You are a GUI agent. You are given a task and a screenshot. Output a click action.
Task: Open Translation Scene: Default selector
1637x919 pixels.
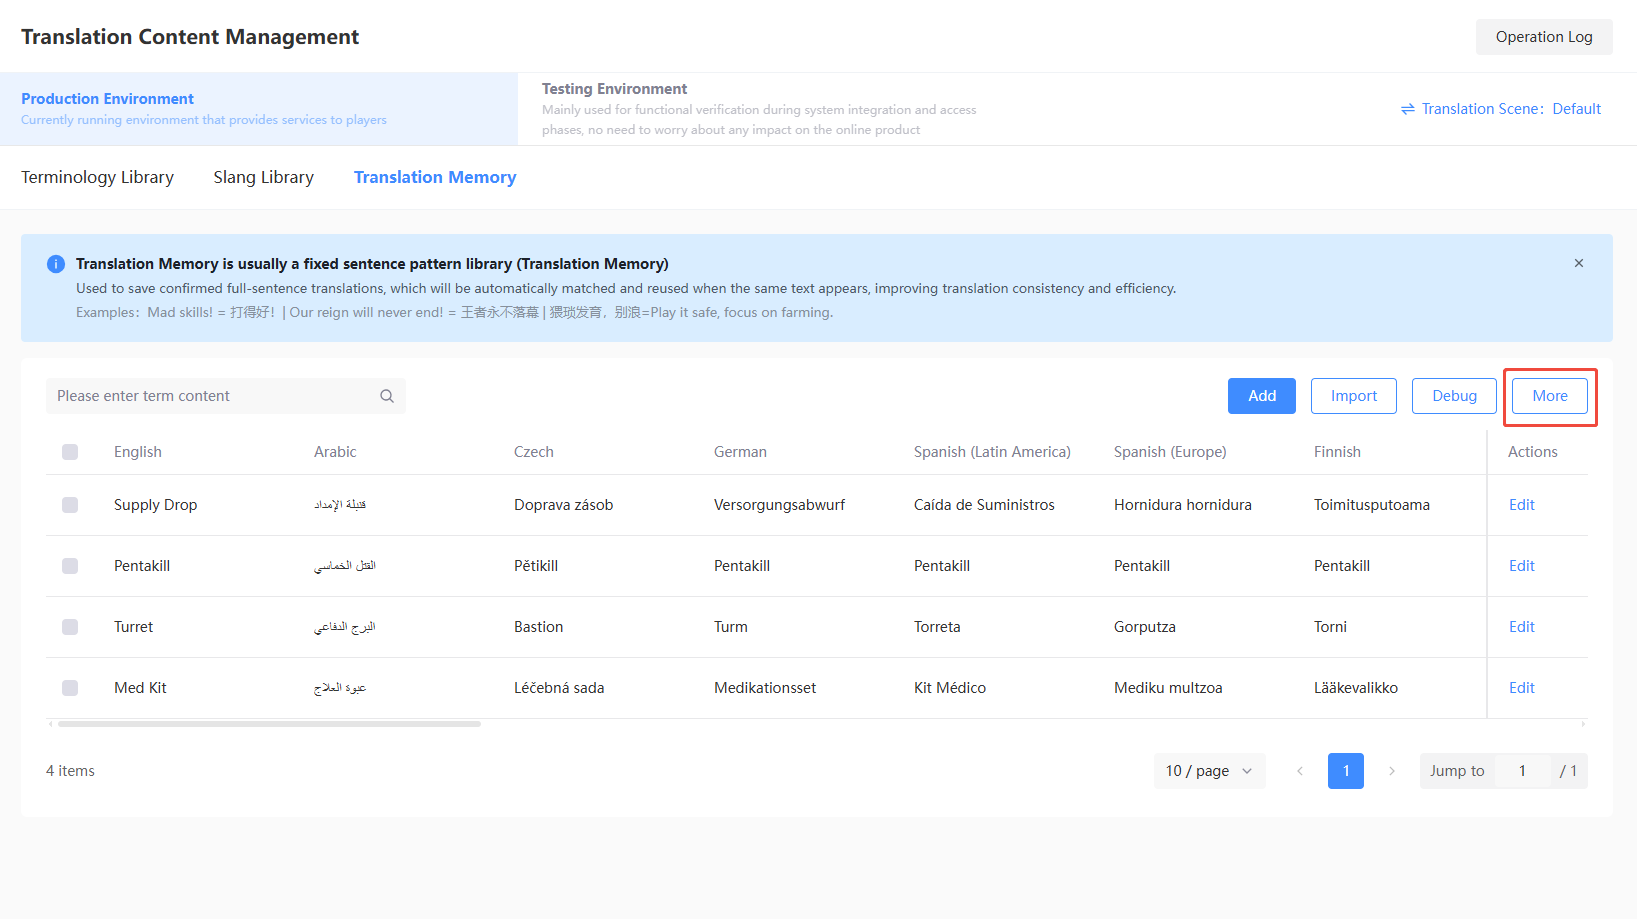click(1501, 109)
